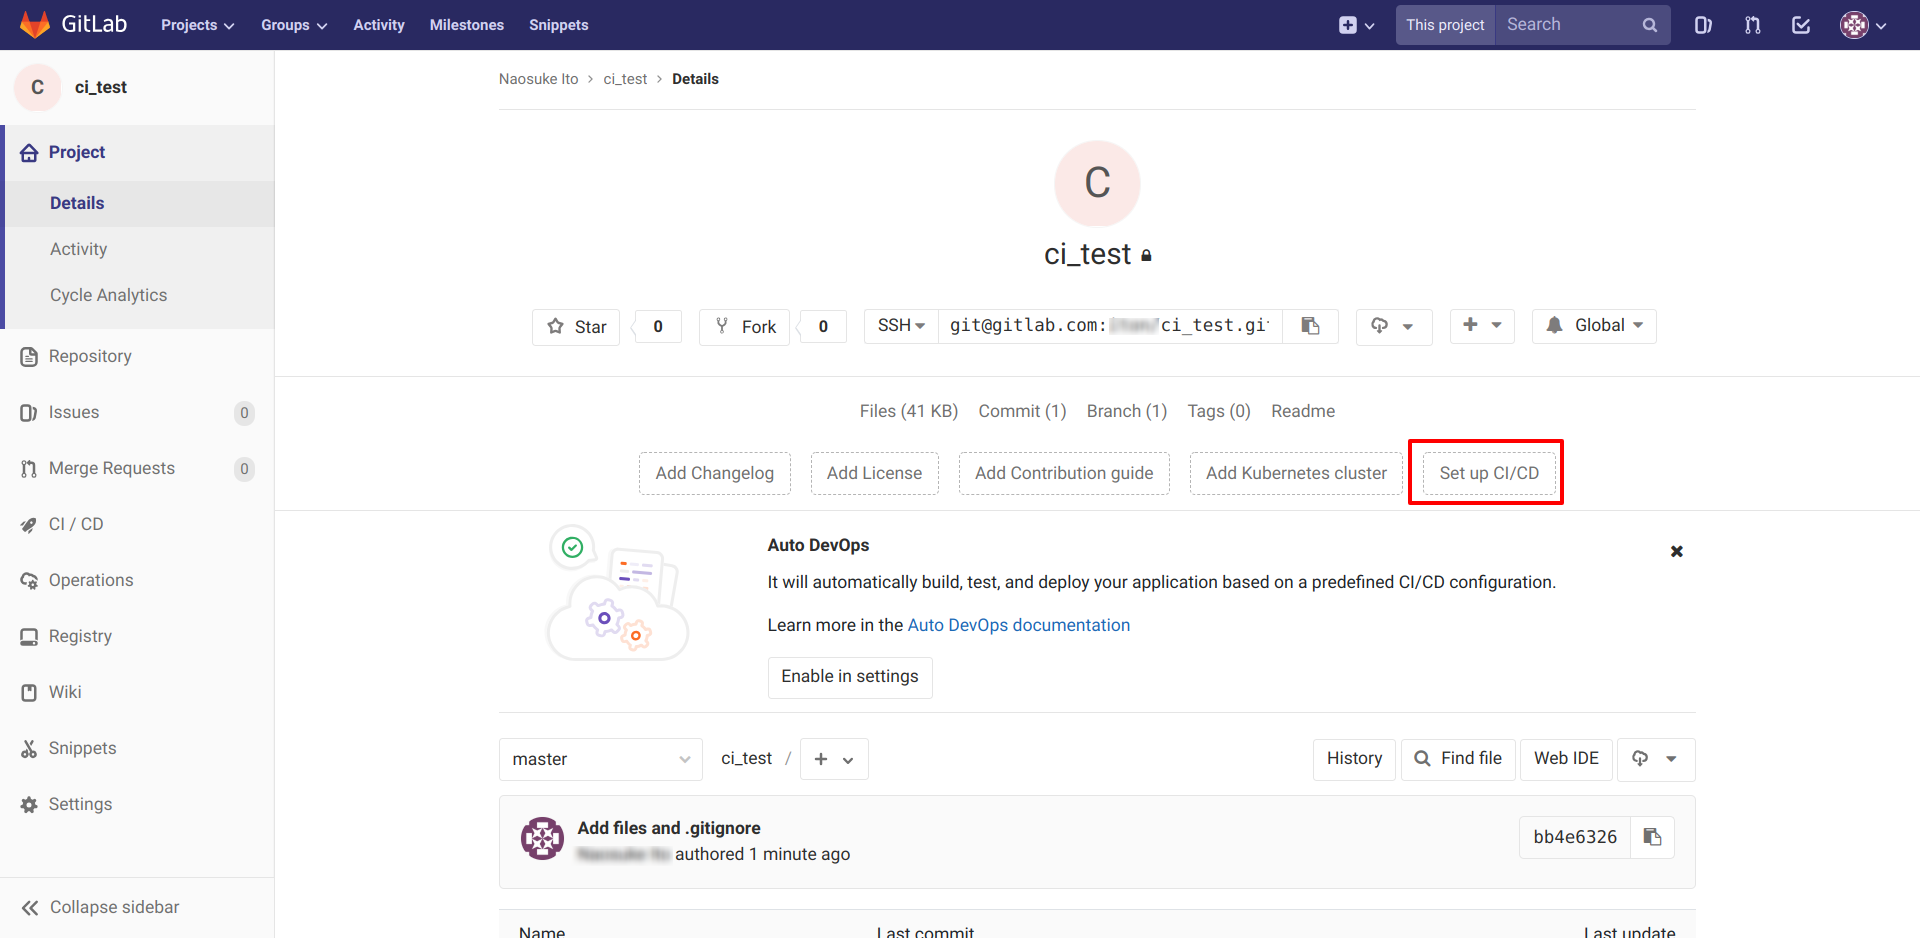
Task: Star the ci_test project
Action: point(576,327)
